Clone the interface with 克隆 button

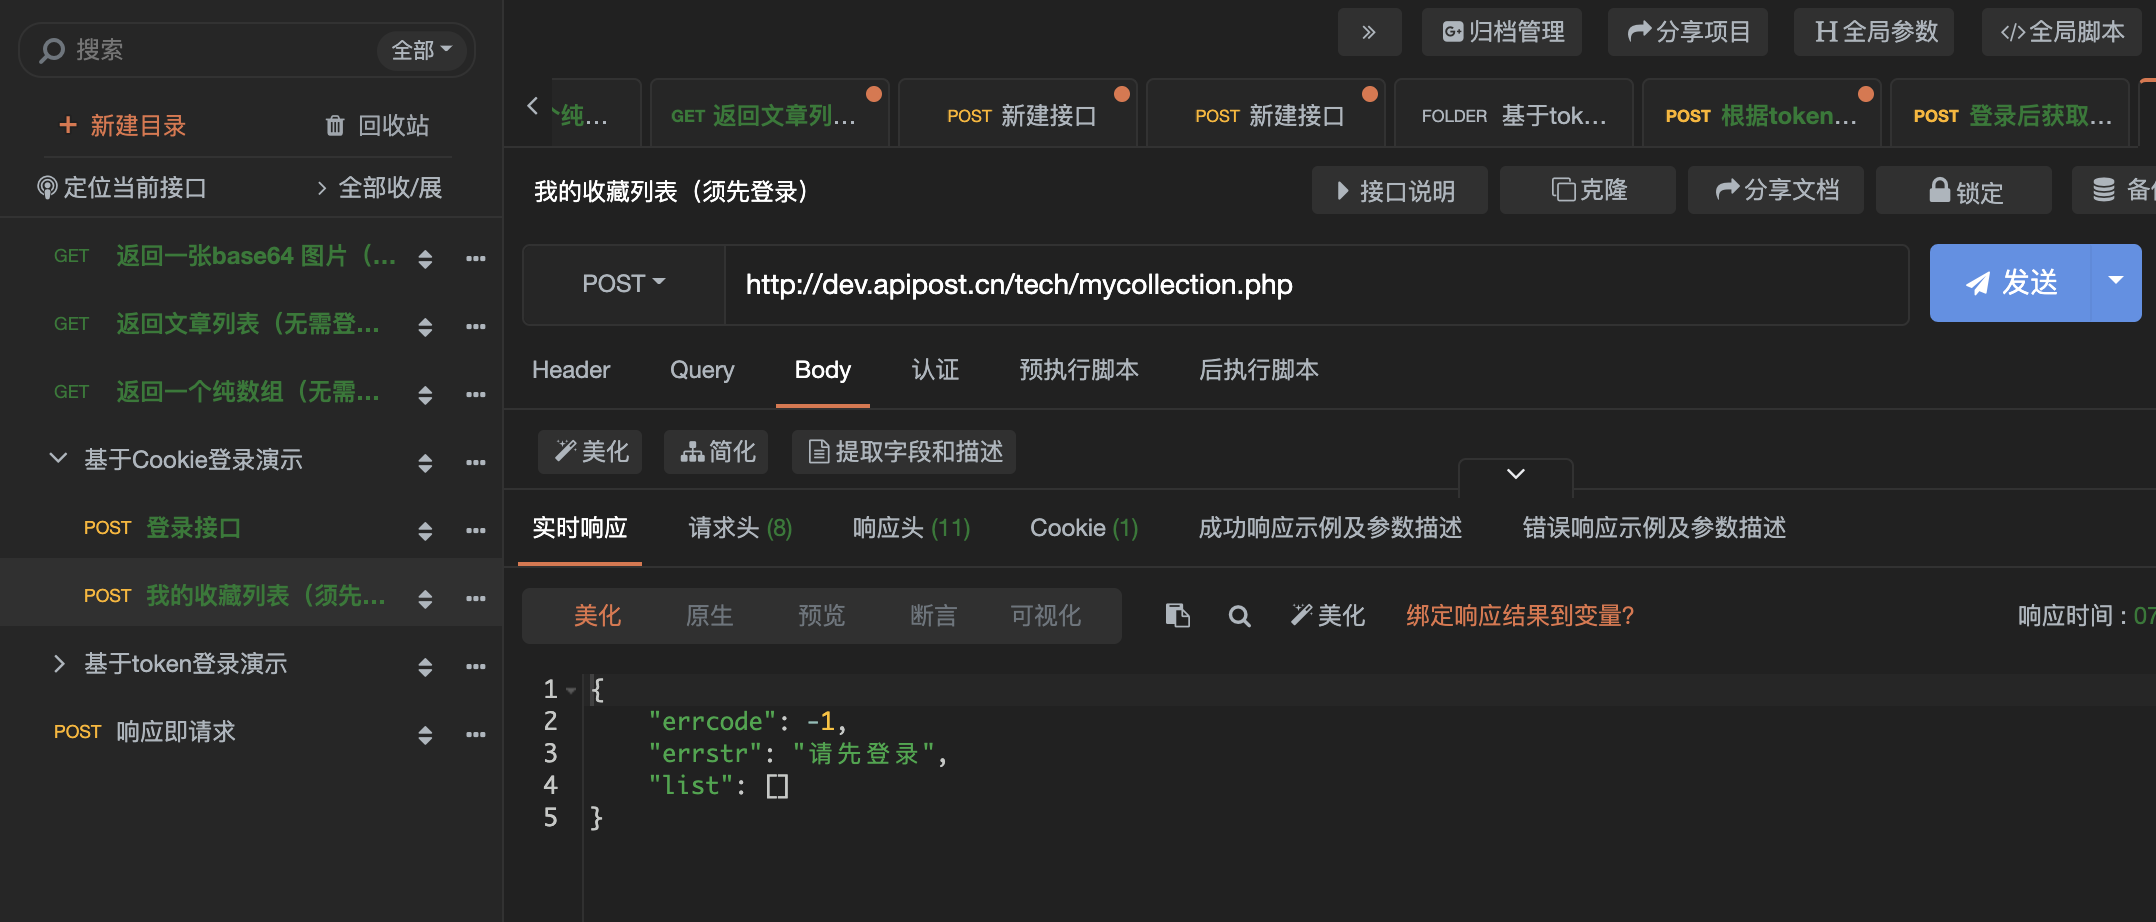(1588, 190)
